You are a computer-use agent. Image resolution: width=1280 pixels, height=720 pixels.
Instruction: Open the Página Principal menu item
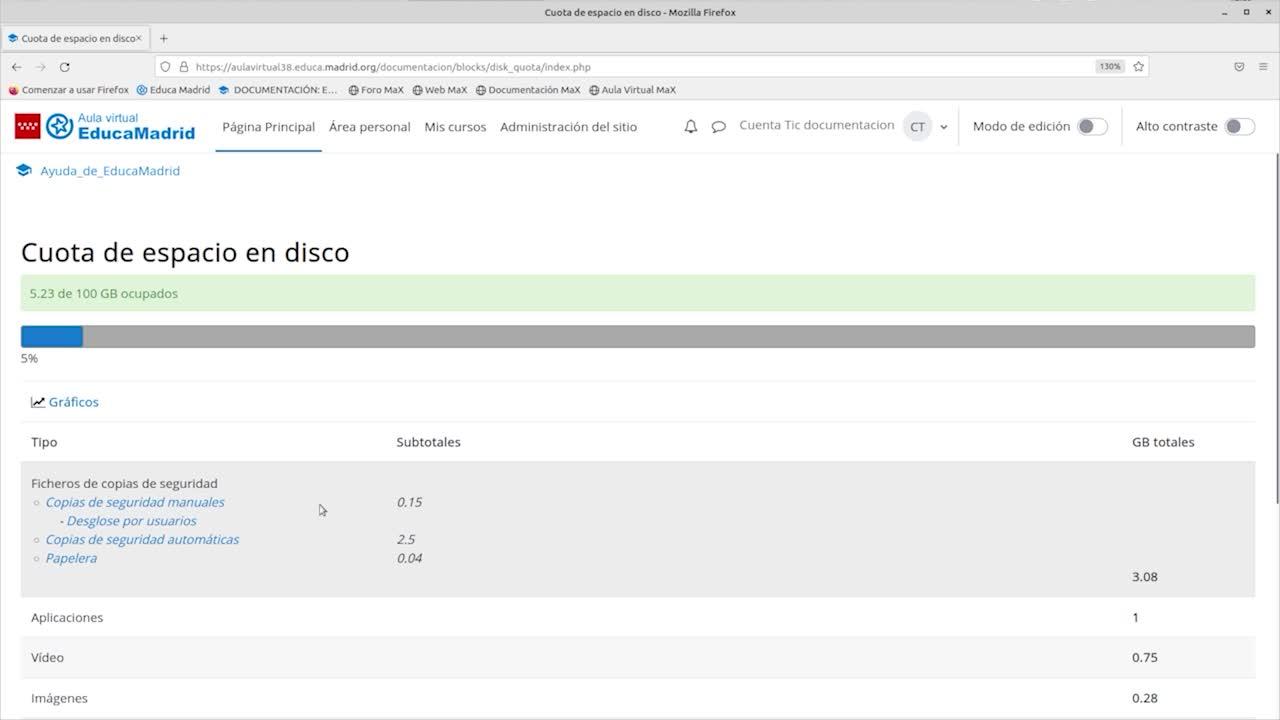[x=268, y=127]
